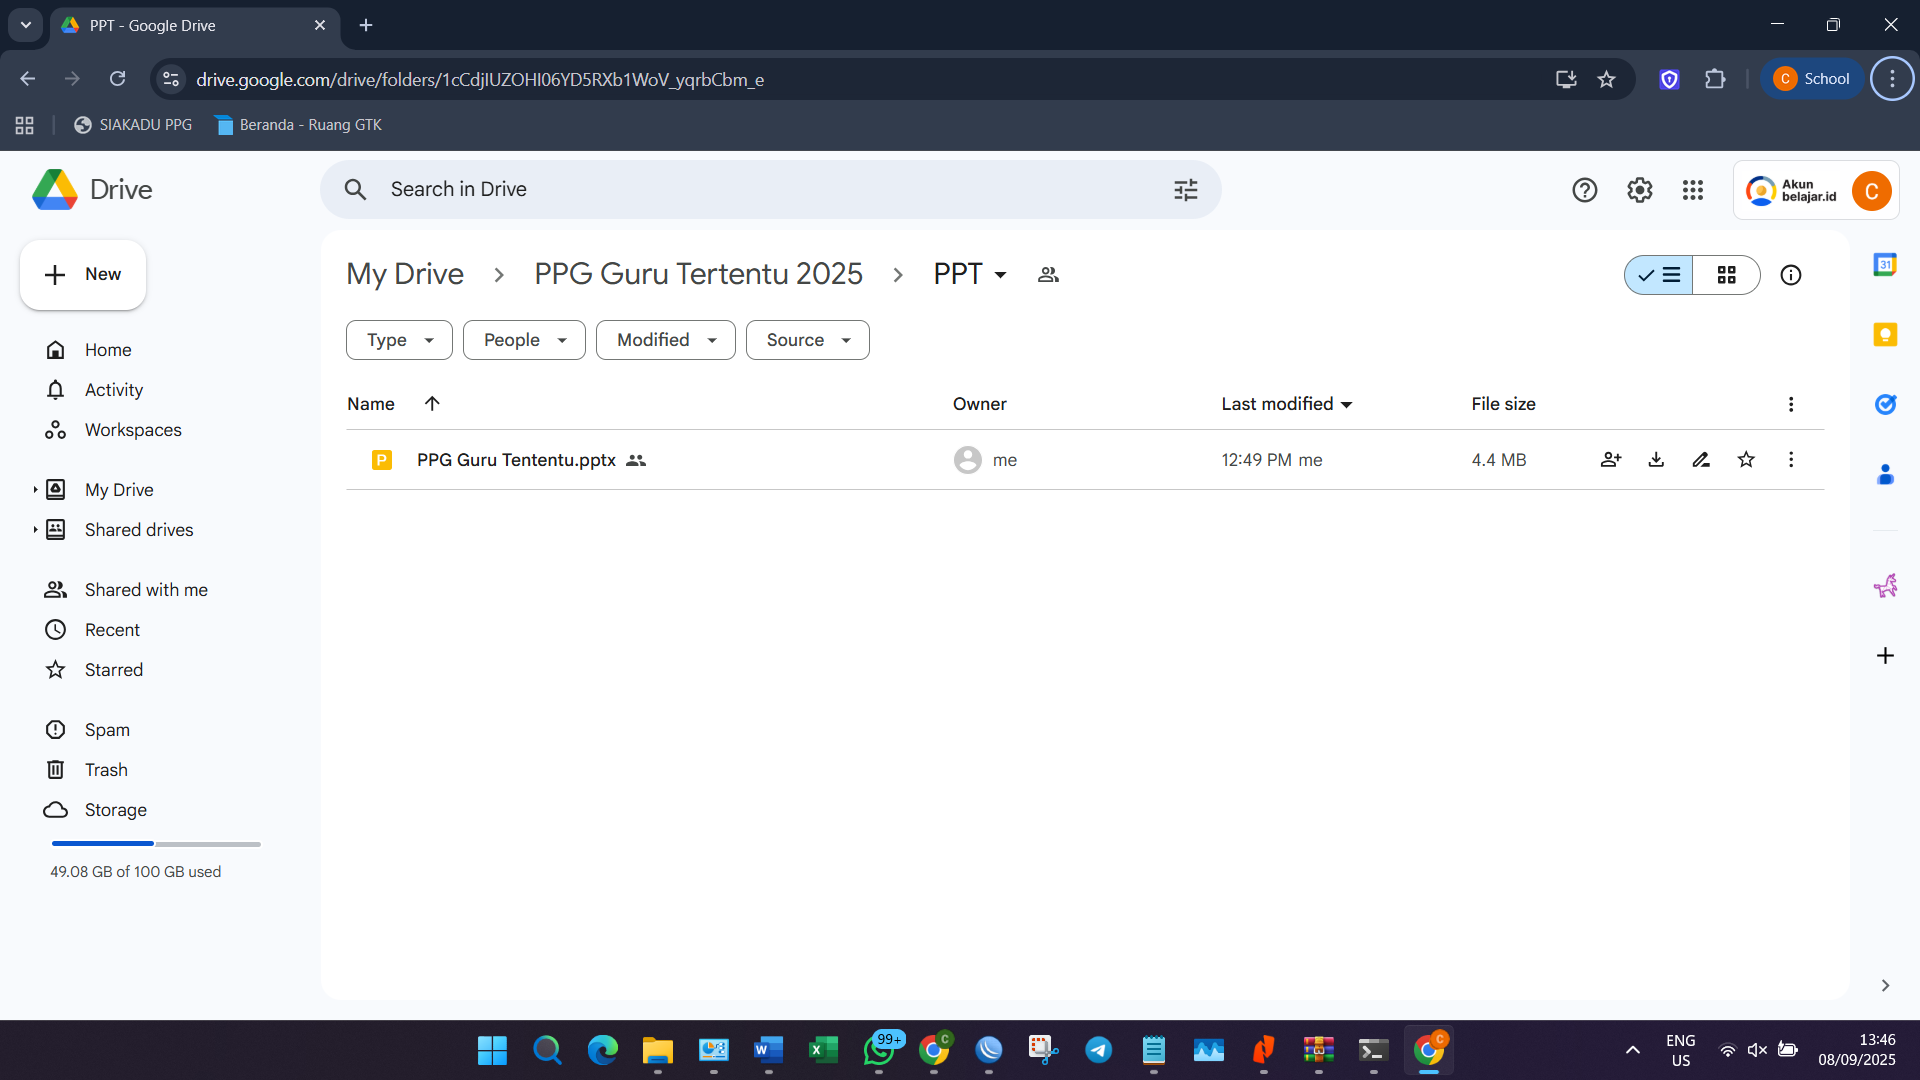Open the Type filter dropdown
This screenshot has width=1920, height=1080.
click(x=399, y=340)
